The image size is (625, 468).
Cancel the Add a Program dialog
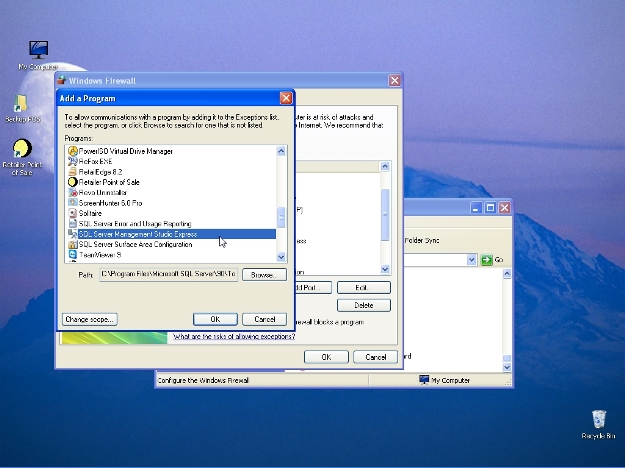click(x=265, y=319)
